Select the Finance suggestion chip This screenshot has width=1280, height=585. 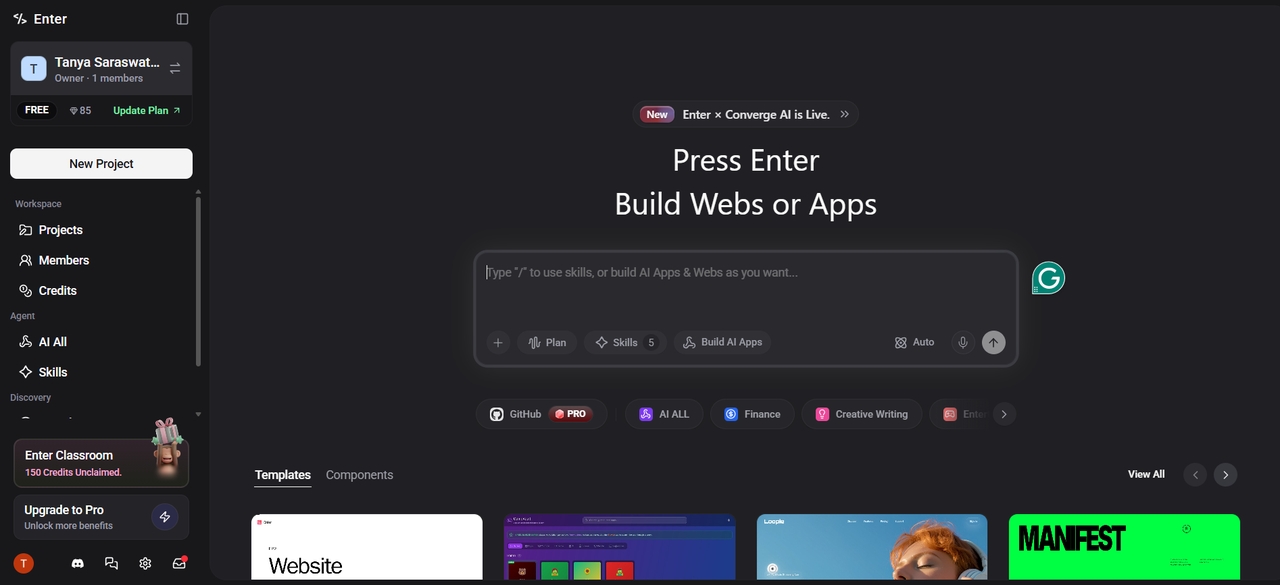pos(752,414)
